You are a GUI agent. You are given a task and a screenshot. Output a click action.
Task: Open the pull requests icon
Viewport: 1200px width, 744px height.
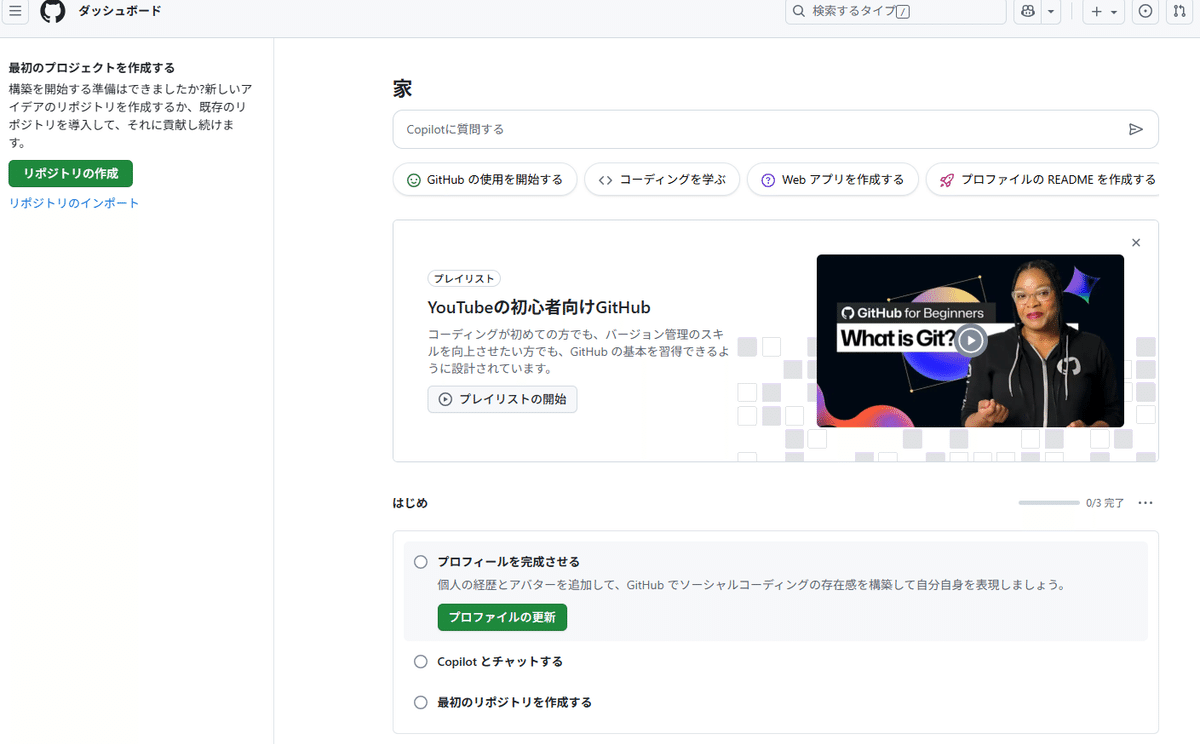[1178, 12]
